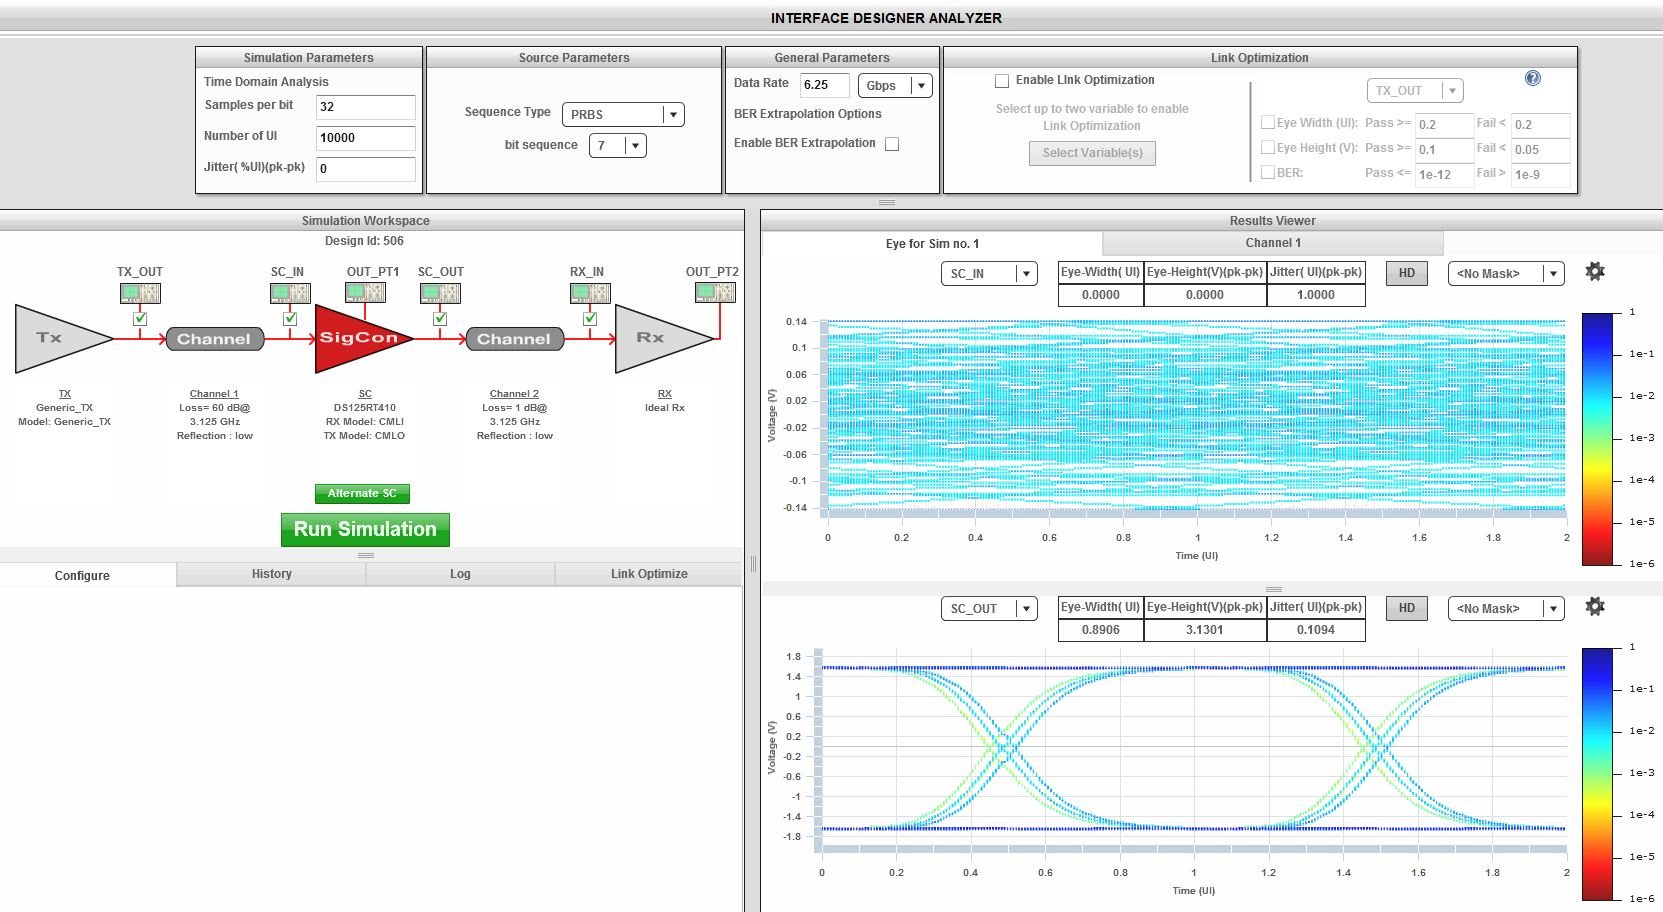Open the OUT_PT1 probe scope icon
Image resolution: width=1663 pixels, height=912 pixels.
coord(365,292)
